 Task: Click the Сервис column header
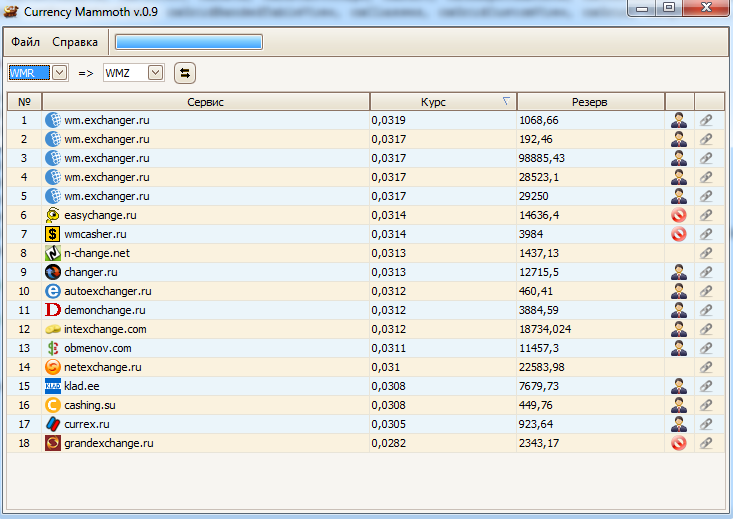point(205,102)
